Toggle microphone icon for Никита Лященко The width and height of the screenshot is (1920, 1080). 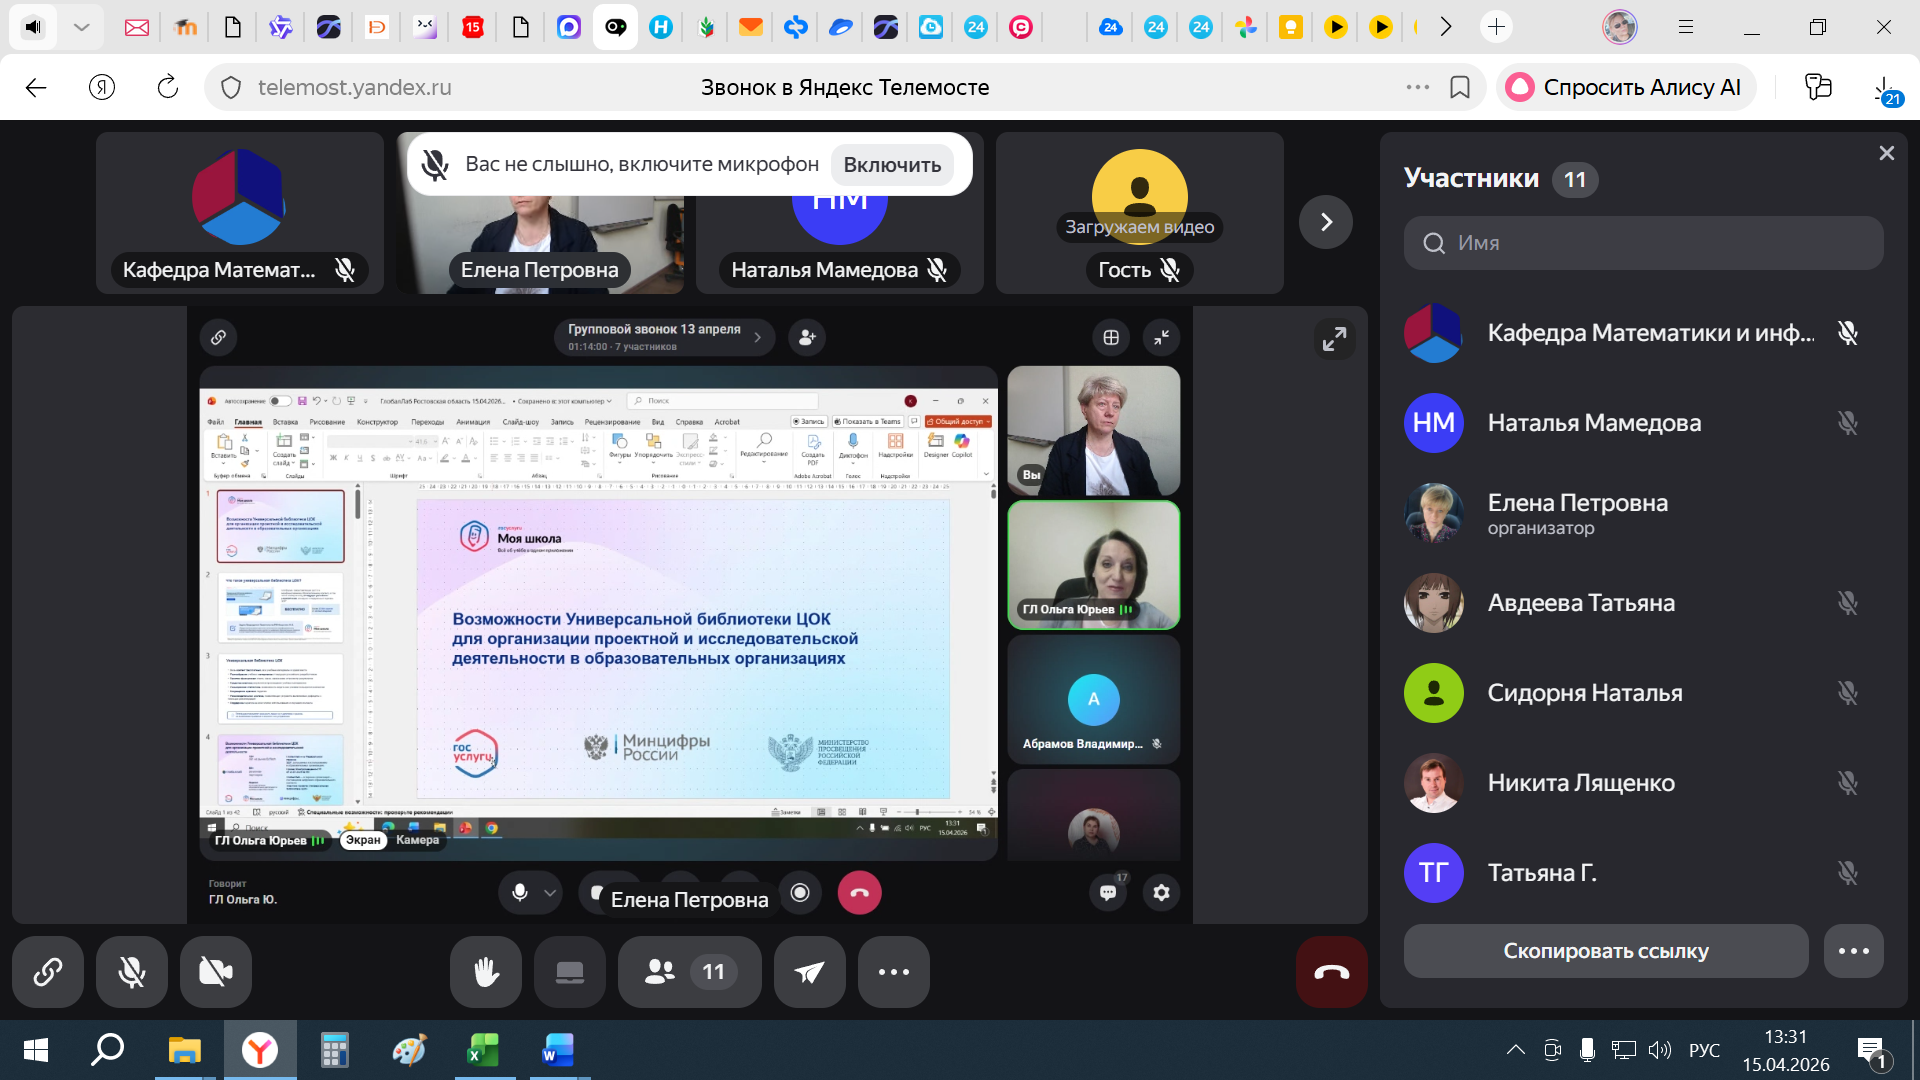[x=1848, y=783]
